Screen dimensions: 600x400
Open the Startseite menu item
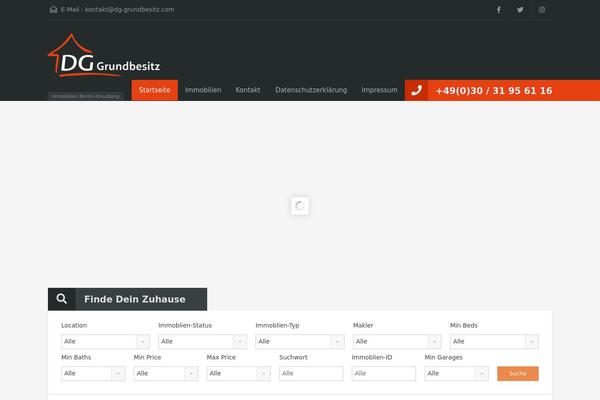point(155,90)
